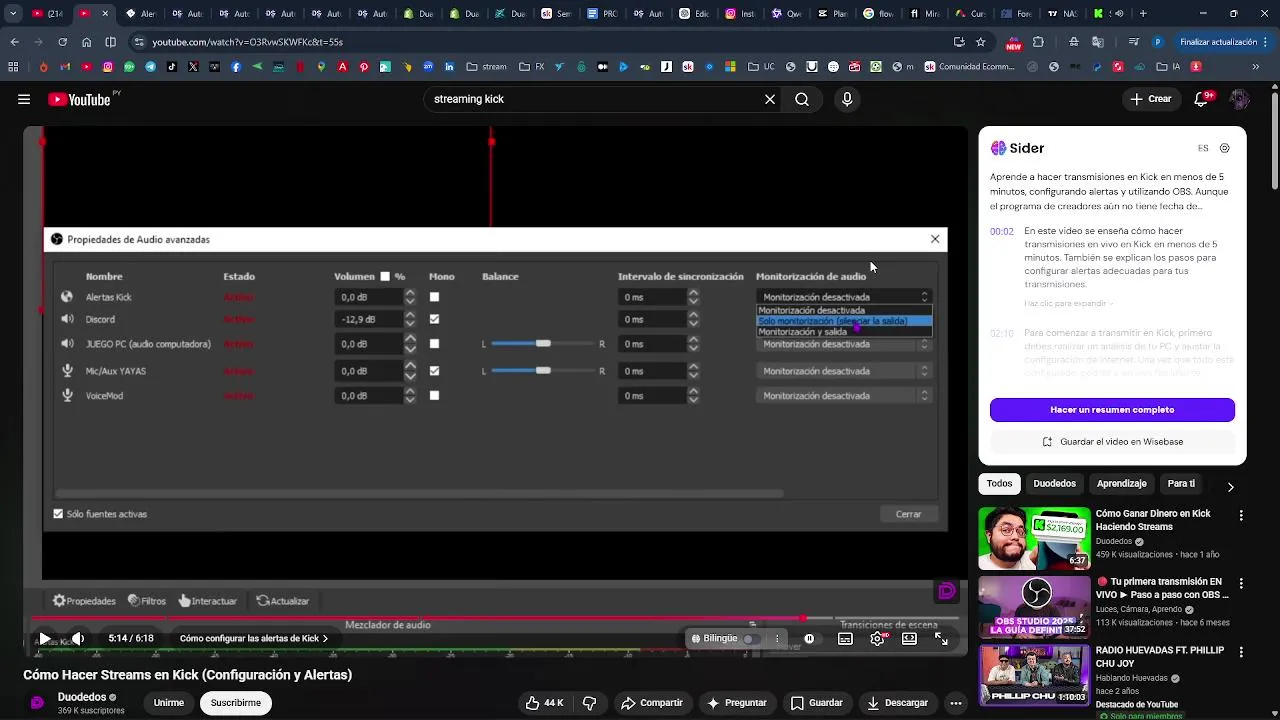1280x720 pixels.
Task: Clear the search box text
Action: [770, 99]
